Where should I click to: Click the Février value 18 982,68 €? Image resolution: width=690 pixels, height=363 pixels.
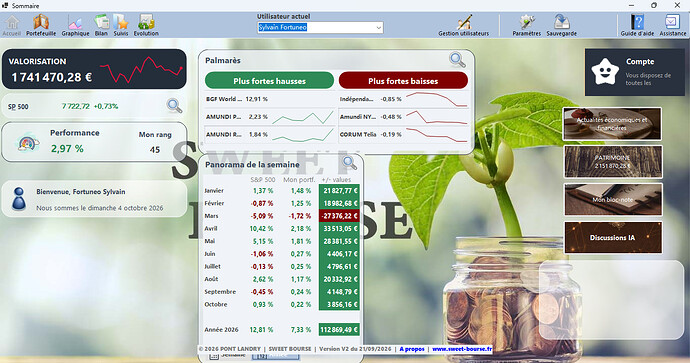pos(339,203)
